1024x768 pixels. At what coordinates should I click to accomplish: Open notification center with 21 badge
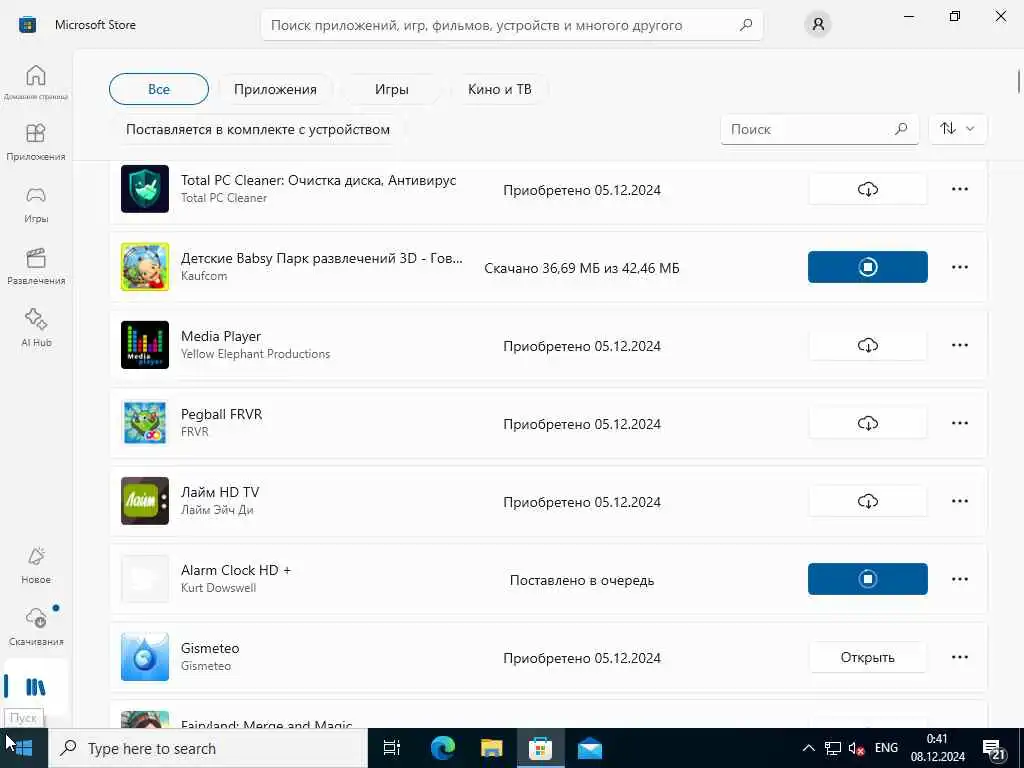click(x=994, y=749)
